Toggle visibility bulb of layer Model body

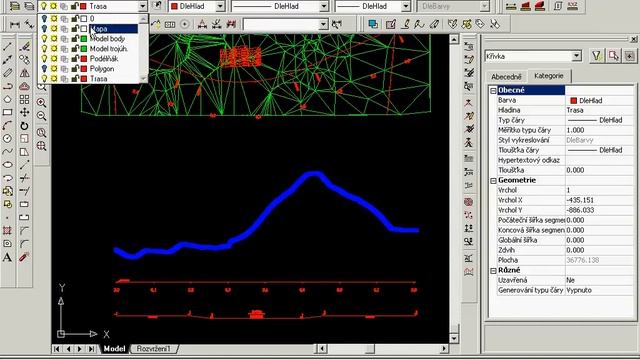44,39
